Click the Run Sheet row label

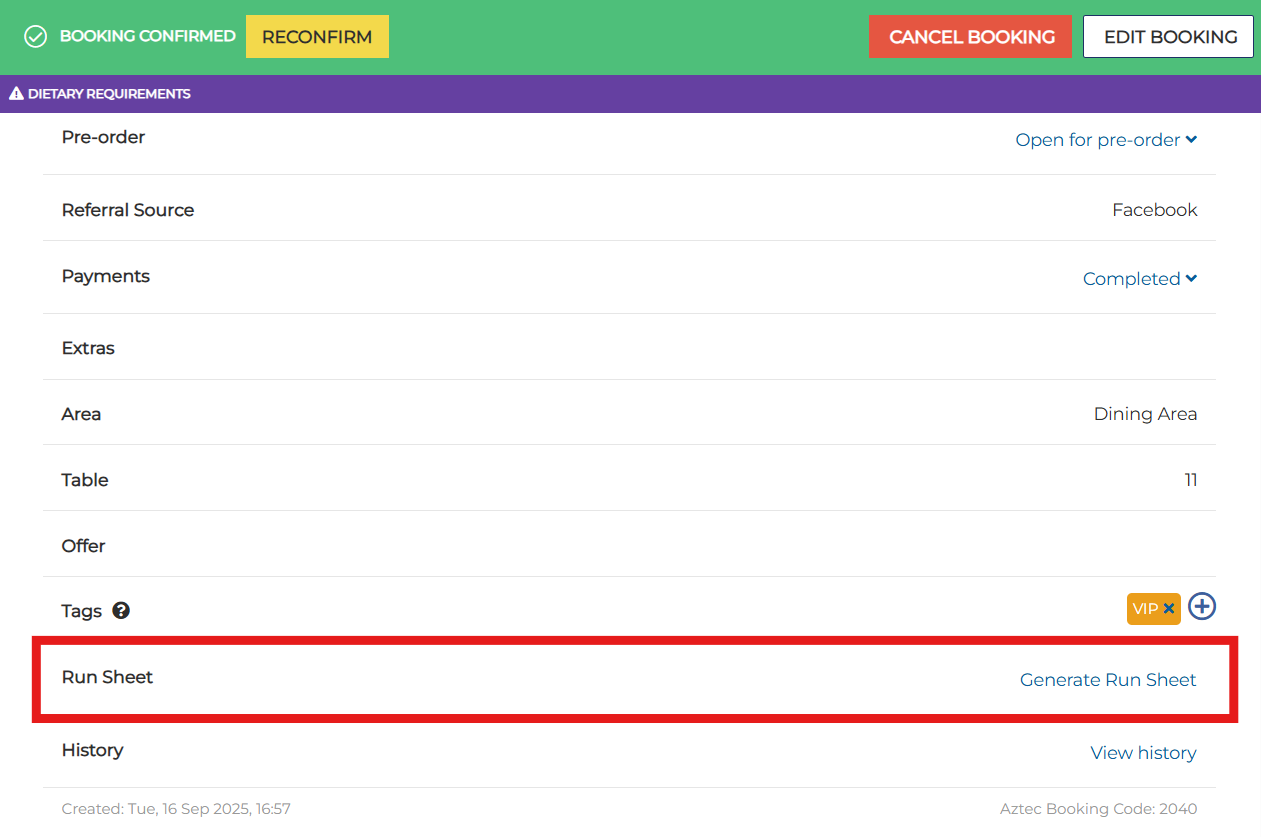(x=107, y=677)
